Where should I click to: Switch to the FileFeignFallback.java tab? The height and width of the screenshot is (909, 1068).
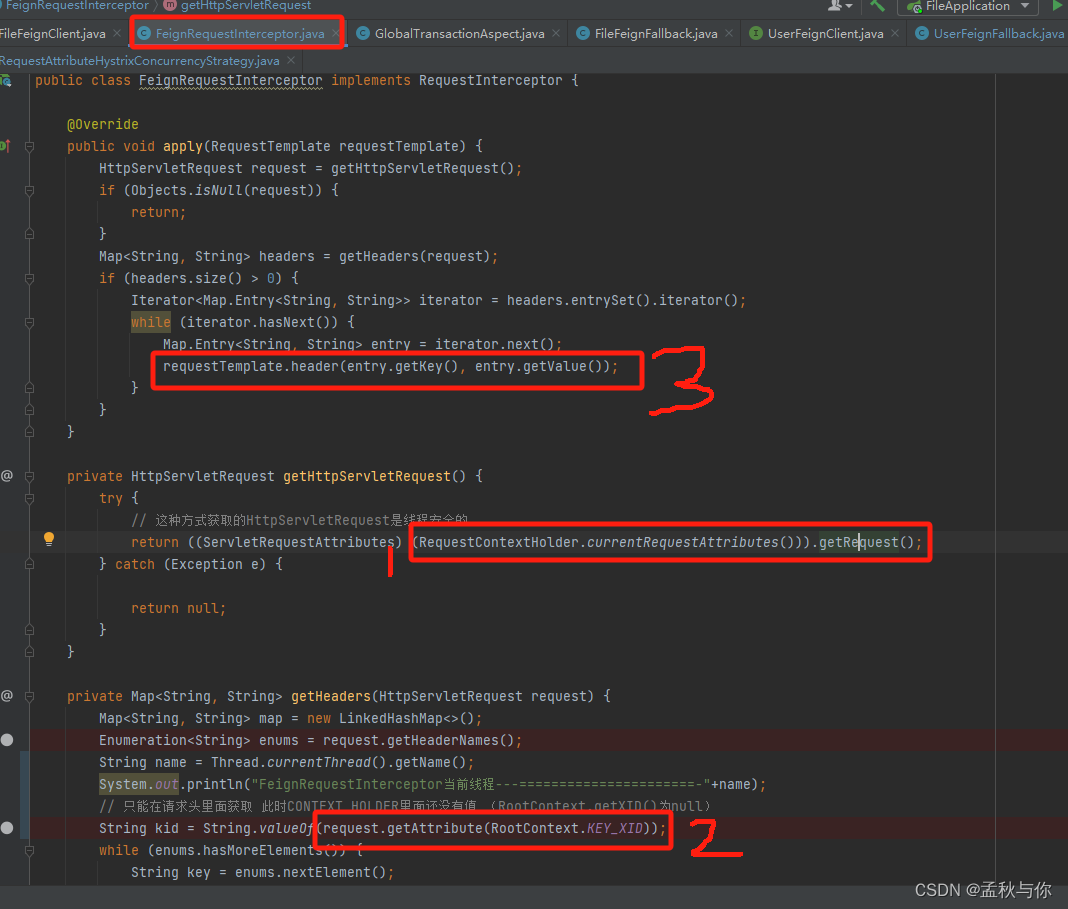tap(655, 33)
